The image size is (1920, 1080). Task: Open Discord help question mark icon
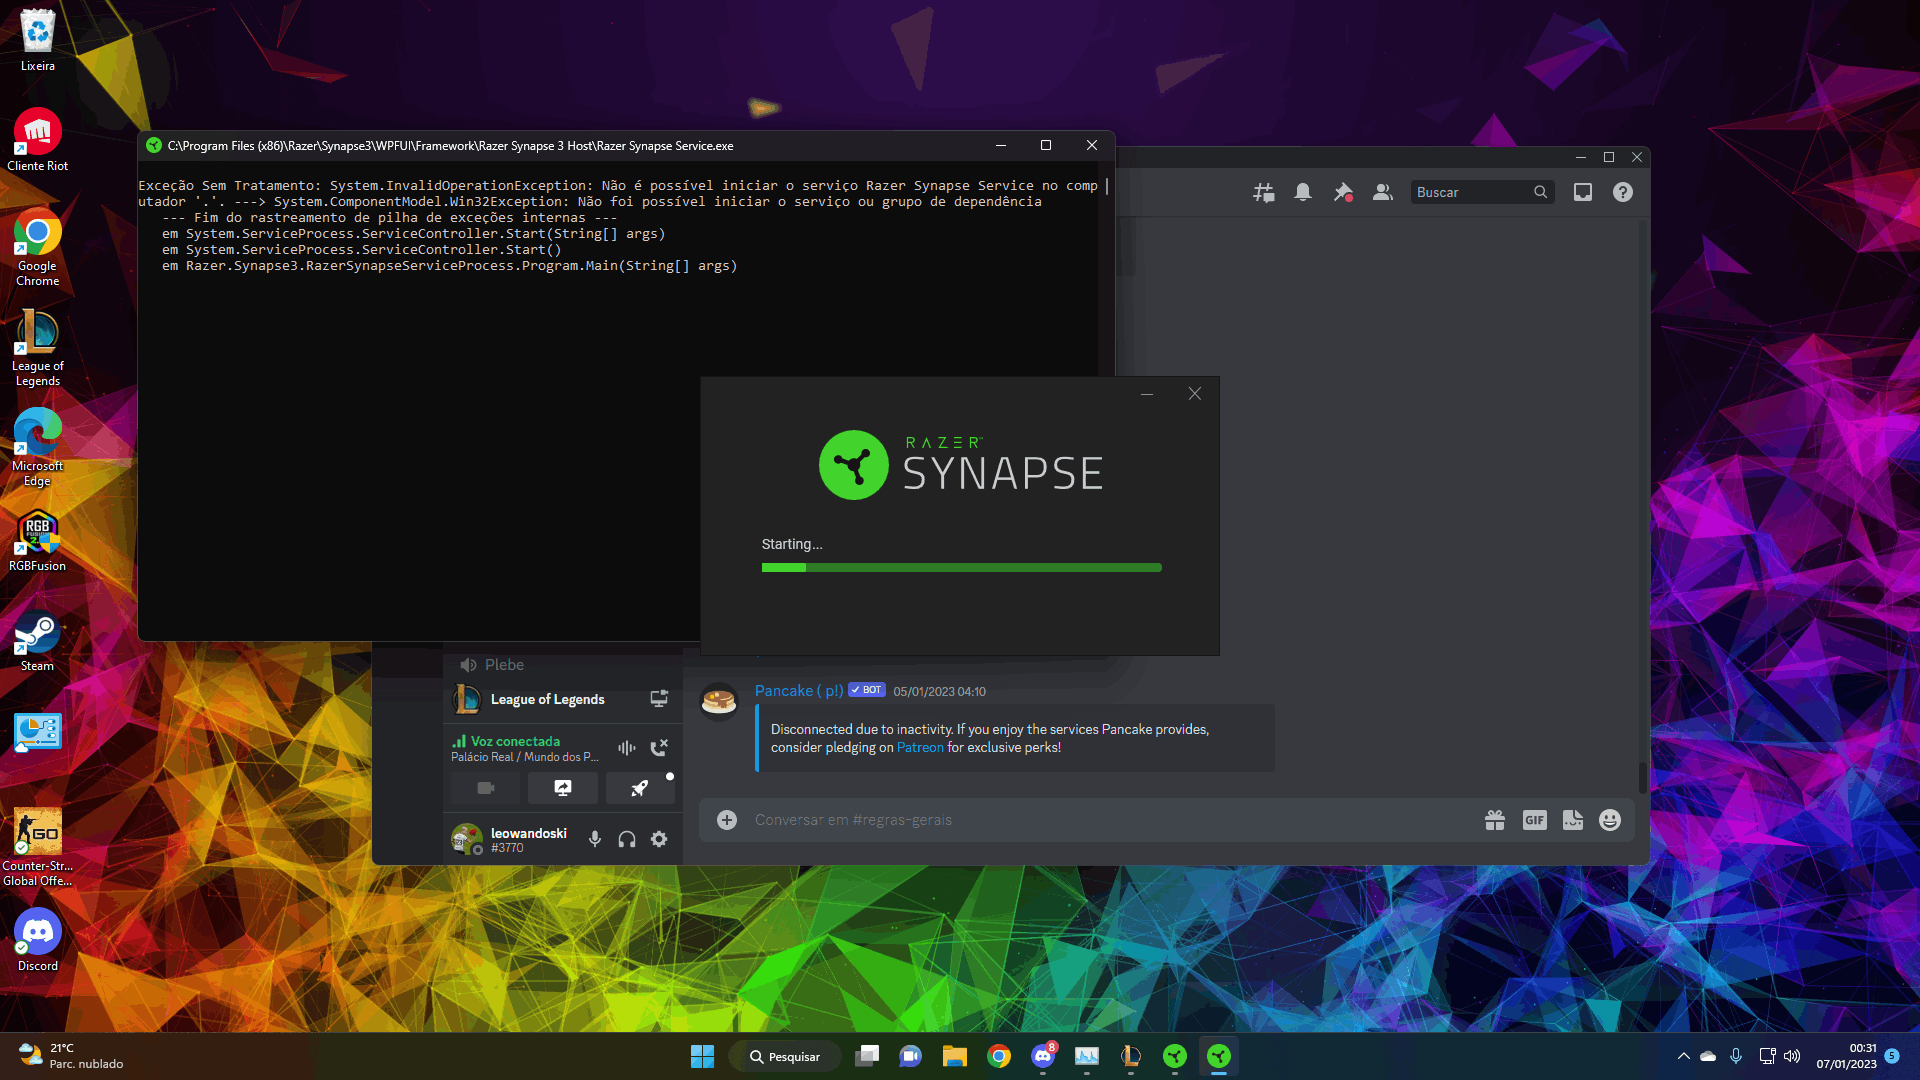[x=1623, y=192]
